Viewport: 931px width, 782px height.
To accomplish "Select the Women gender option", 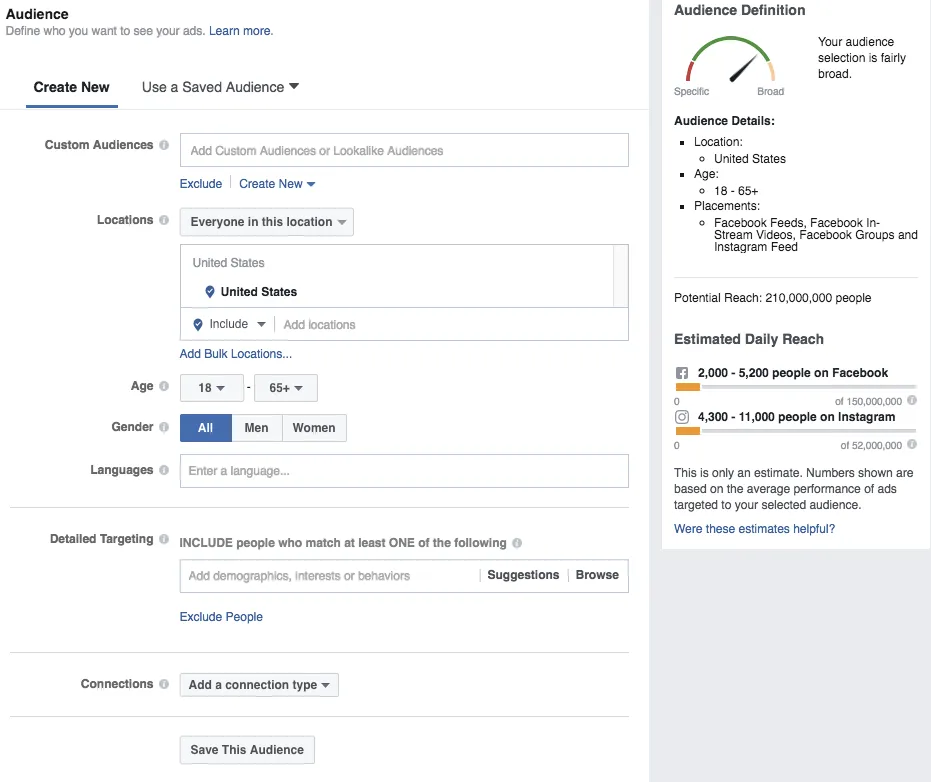I will pos(314,428).
